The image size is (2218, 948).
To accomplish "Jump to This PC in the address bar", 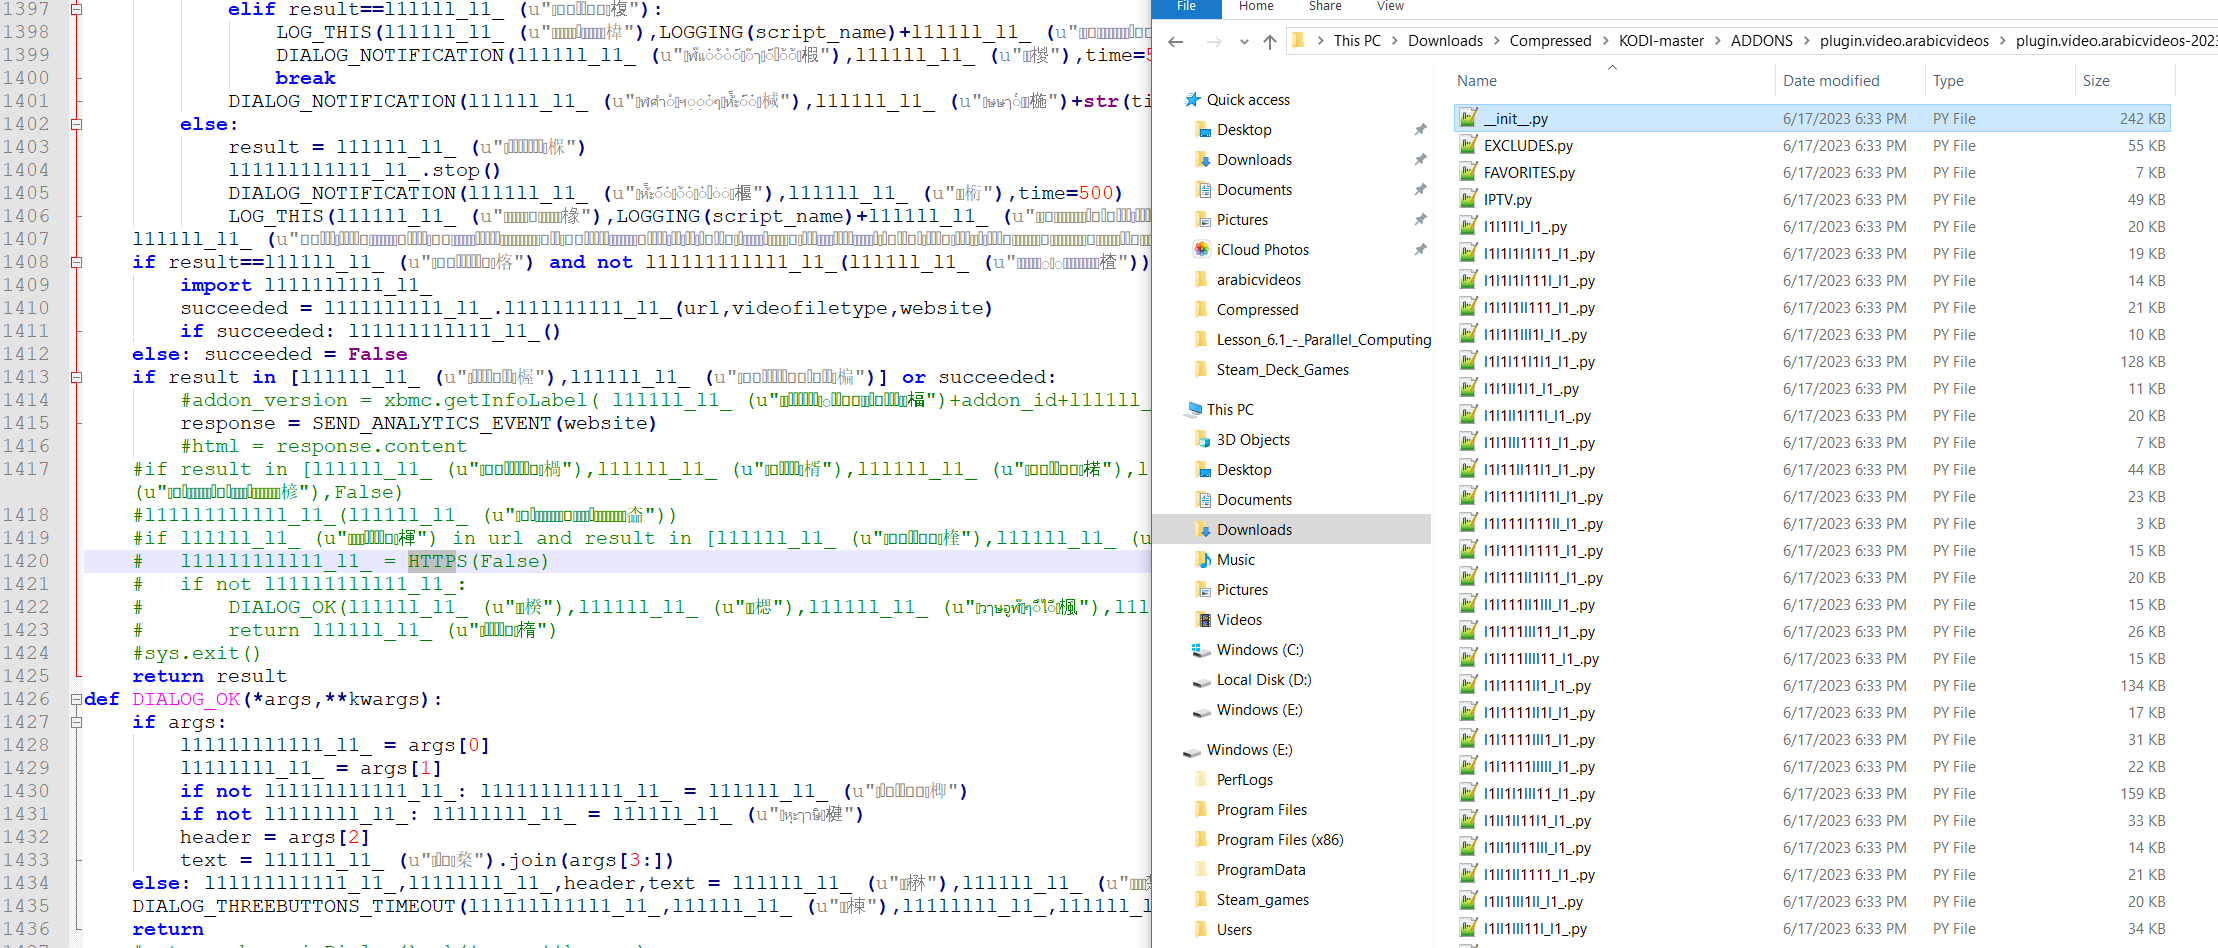I will 1357,41.
